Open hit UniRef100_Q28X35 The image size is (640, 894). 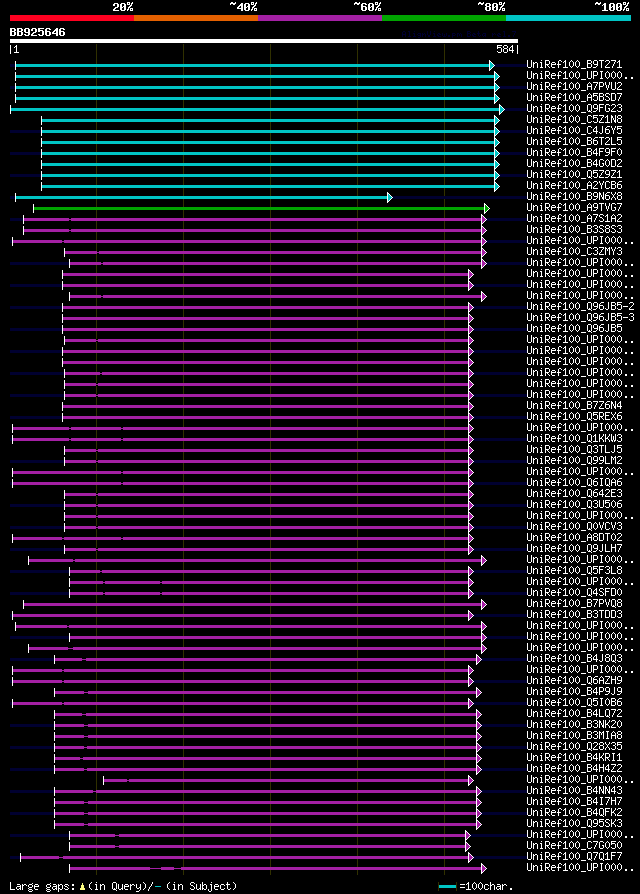click(x=574, y=746)
